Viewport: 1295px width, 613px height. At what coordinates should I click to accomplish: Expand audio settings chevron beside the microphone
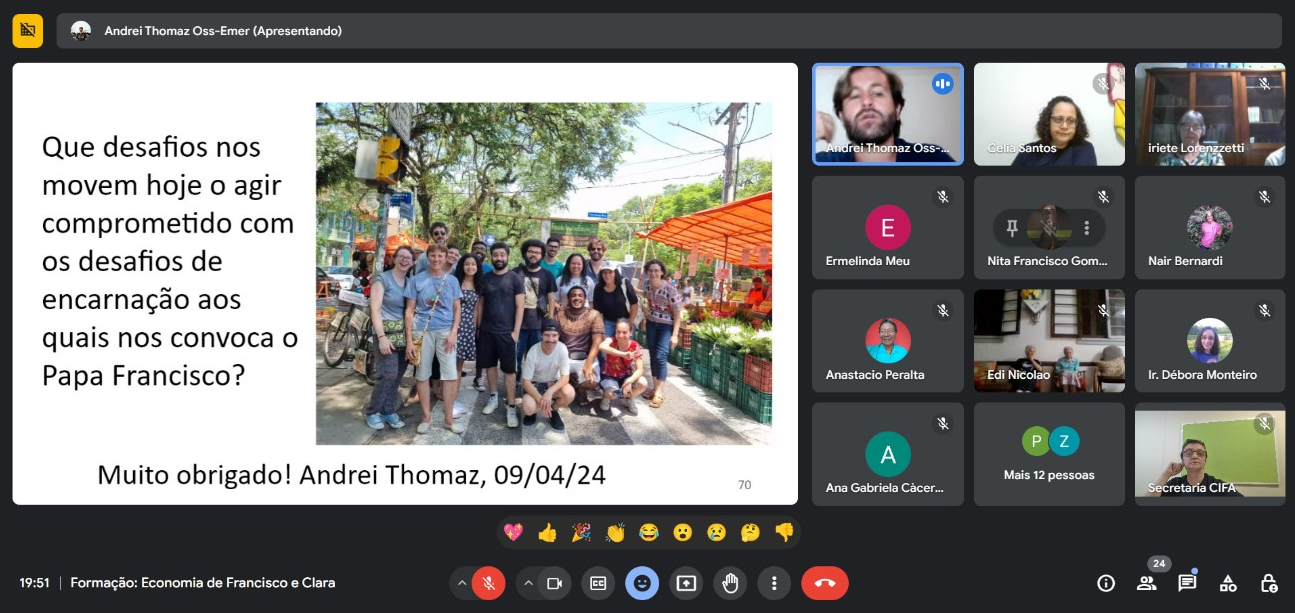[x=461, y=583]
